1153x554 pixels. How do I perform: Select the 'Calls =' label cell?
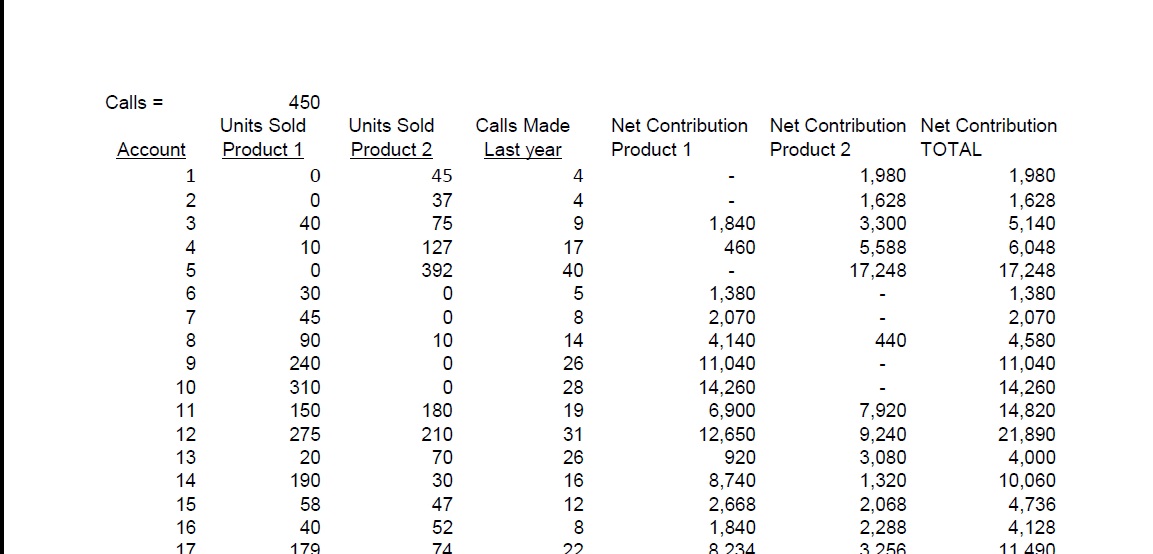134,102
